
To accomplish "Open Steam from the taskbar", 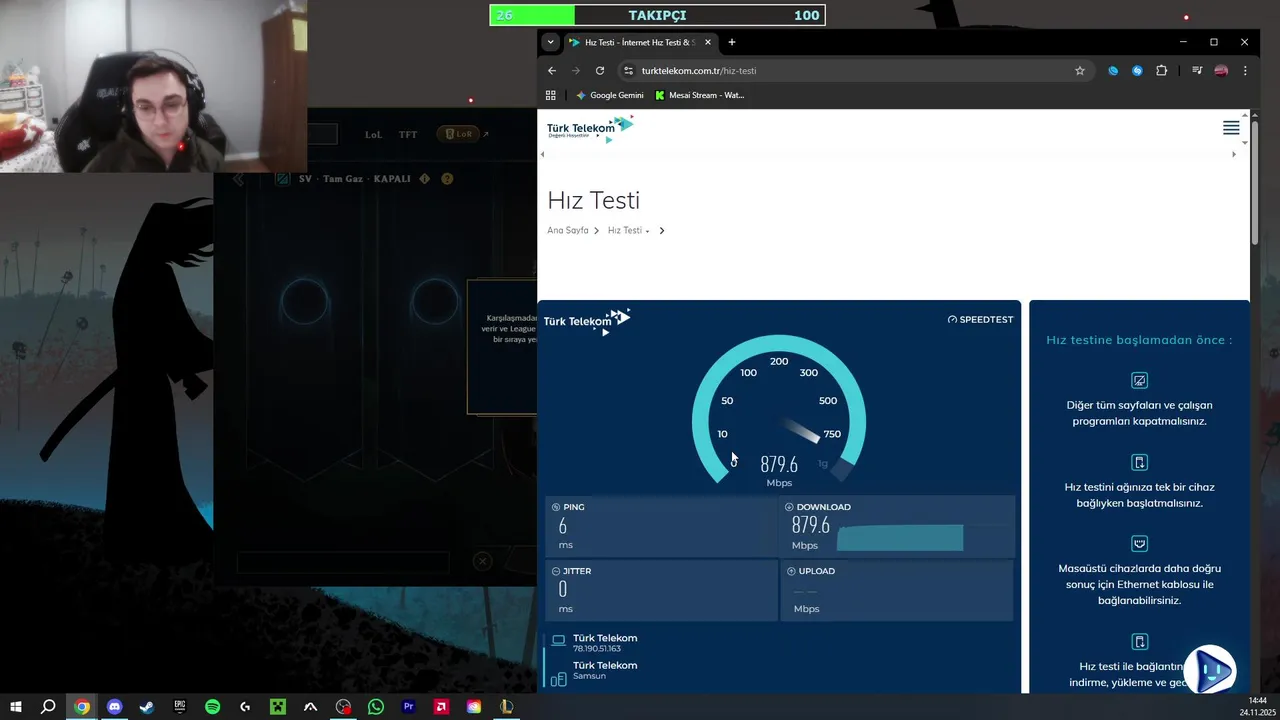I will [147, 707].
